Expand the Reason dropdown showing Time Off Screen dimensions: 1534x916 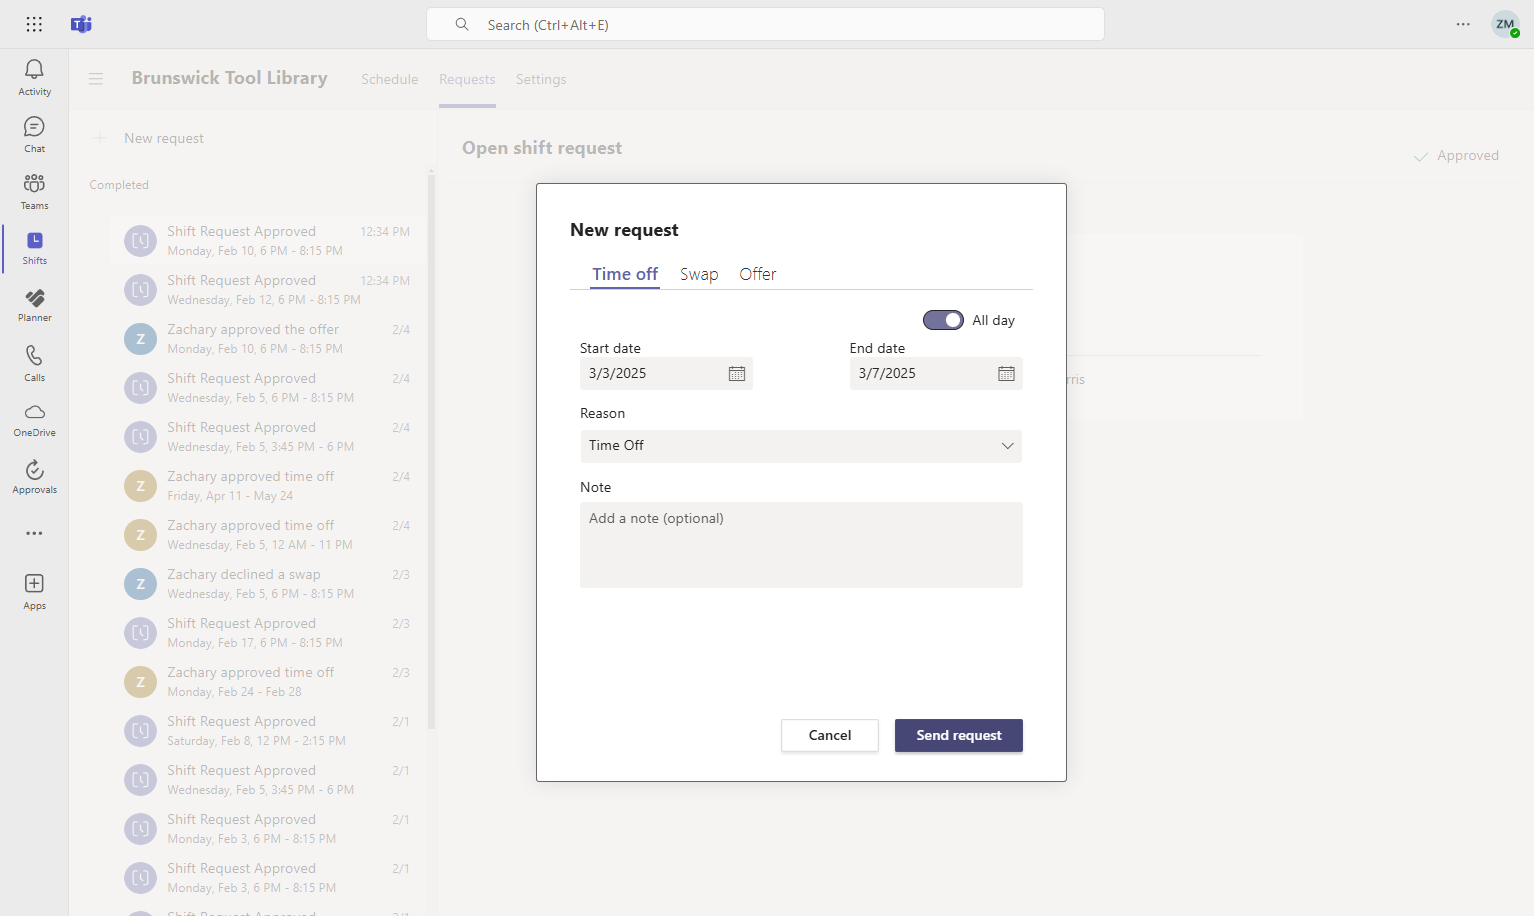point(801,446)
